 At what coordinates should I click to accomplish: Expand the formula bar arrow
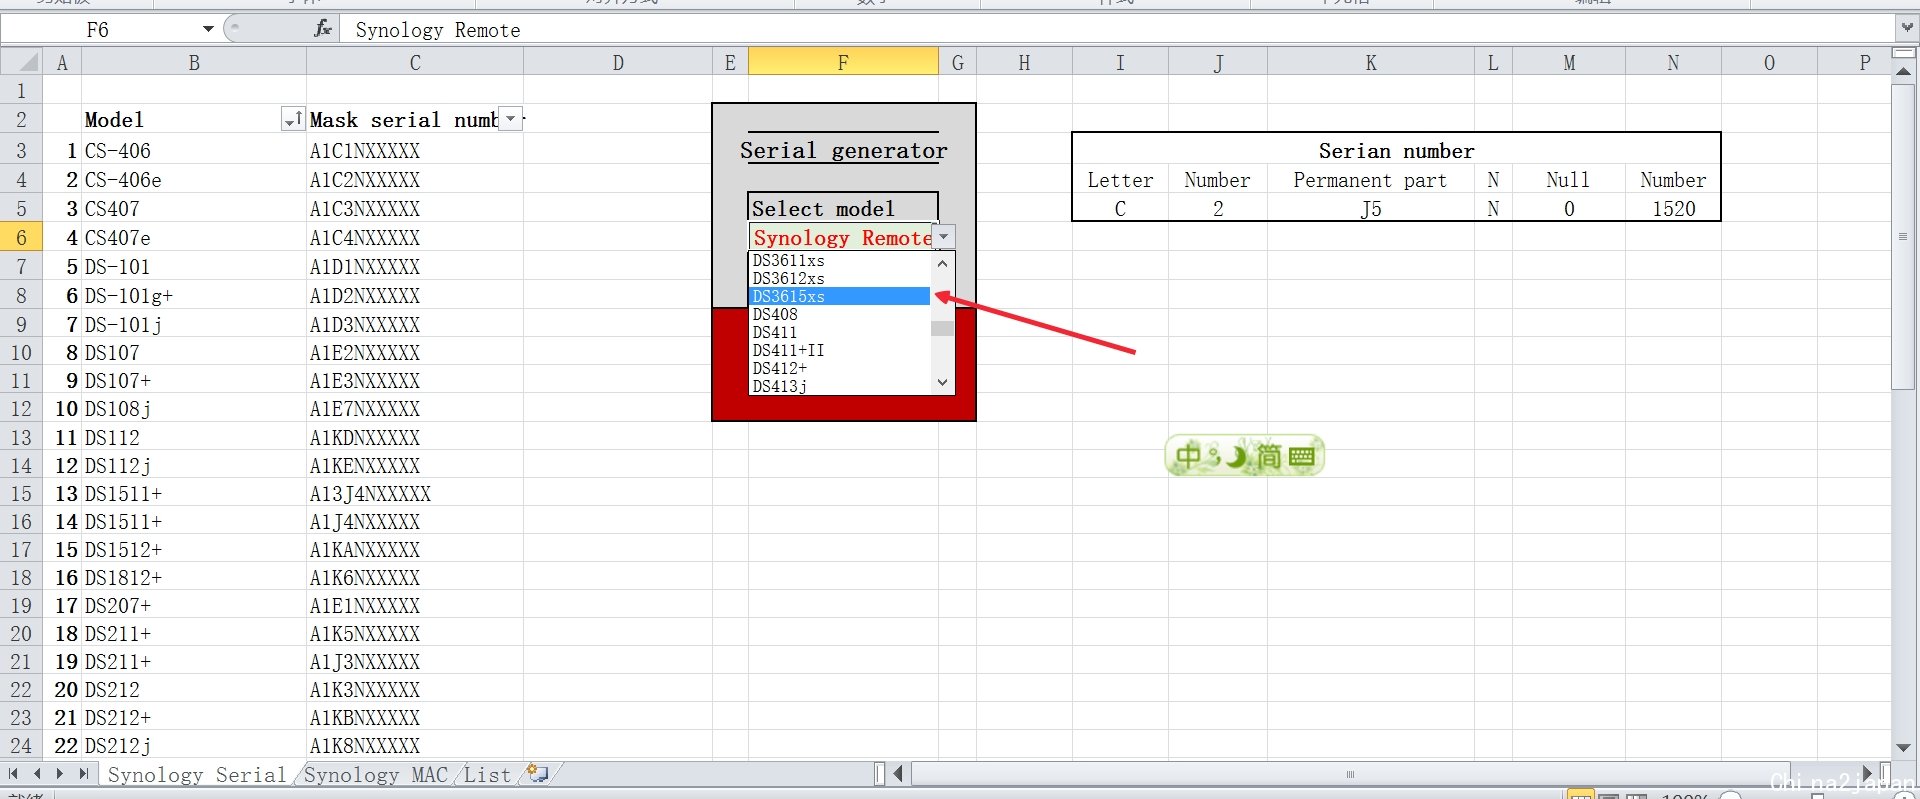click(x=1905, y=28)
